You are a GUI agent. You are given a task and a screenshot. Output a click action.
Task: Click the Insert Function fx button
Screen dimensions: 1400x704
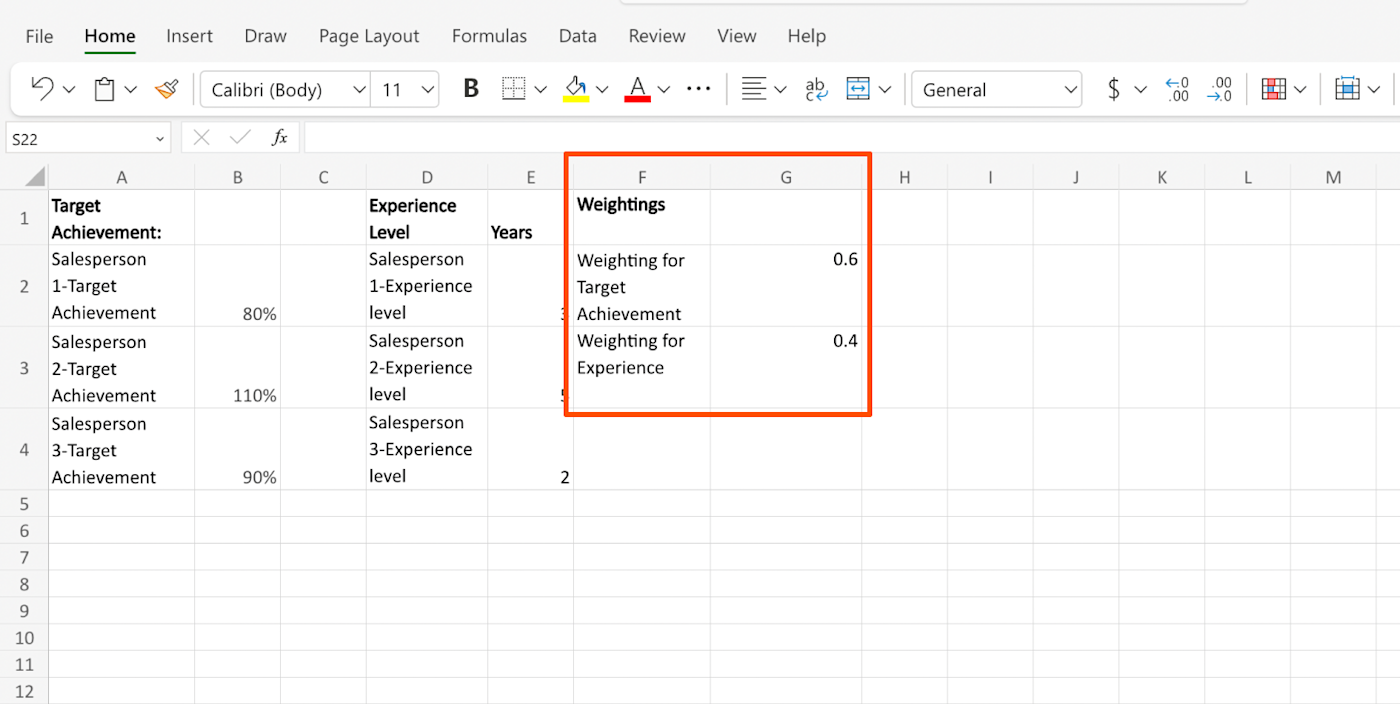[280, 137]
